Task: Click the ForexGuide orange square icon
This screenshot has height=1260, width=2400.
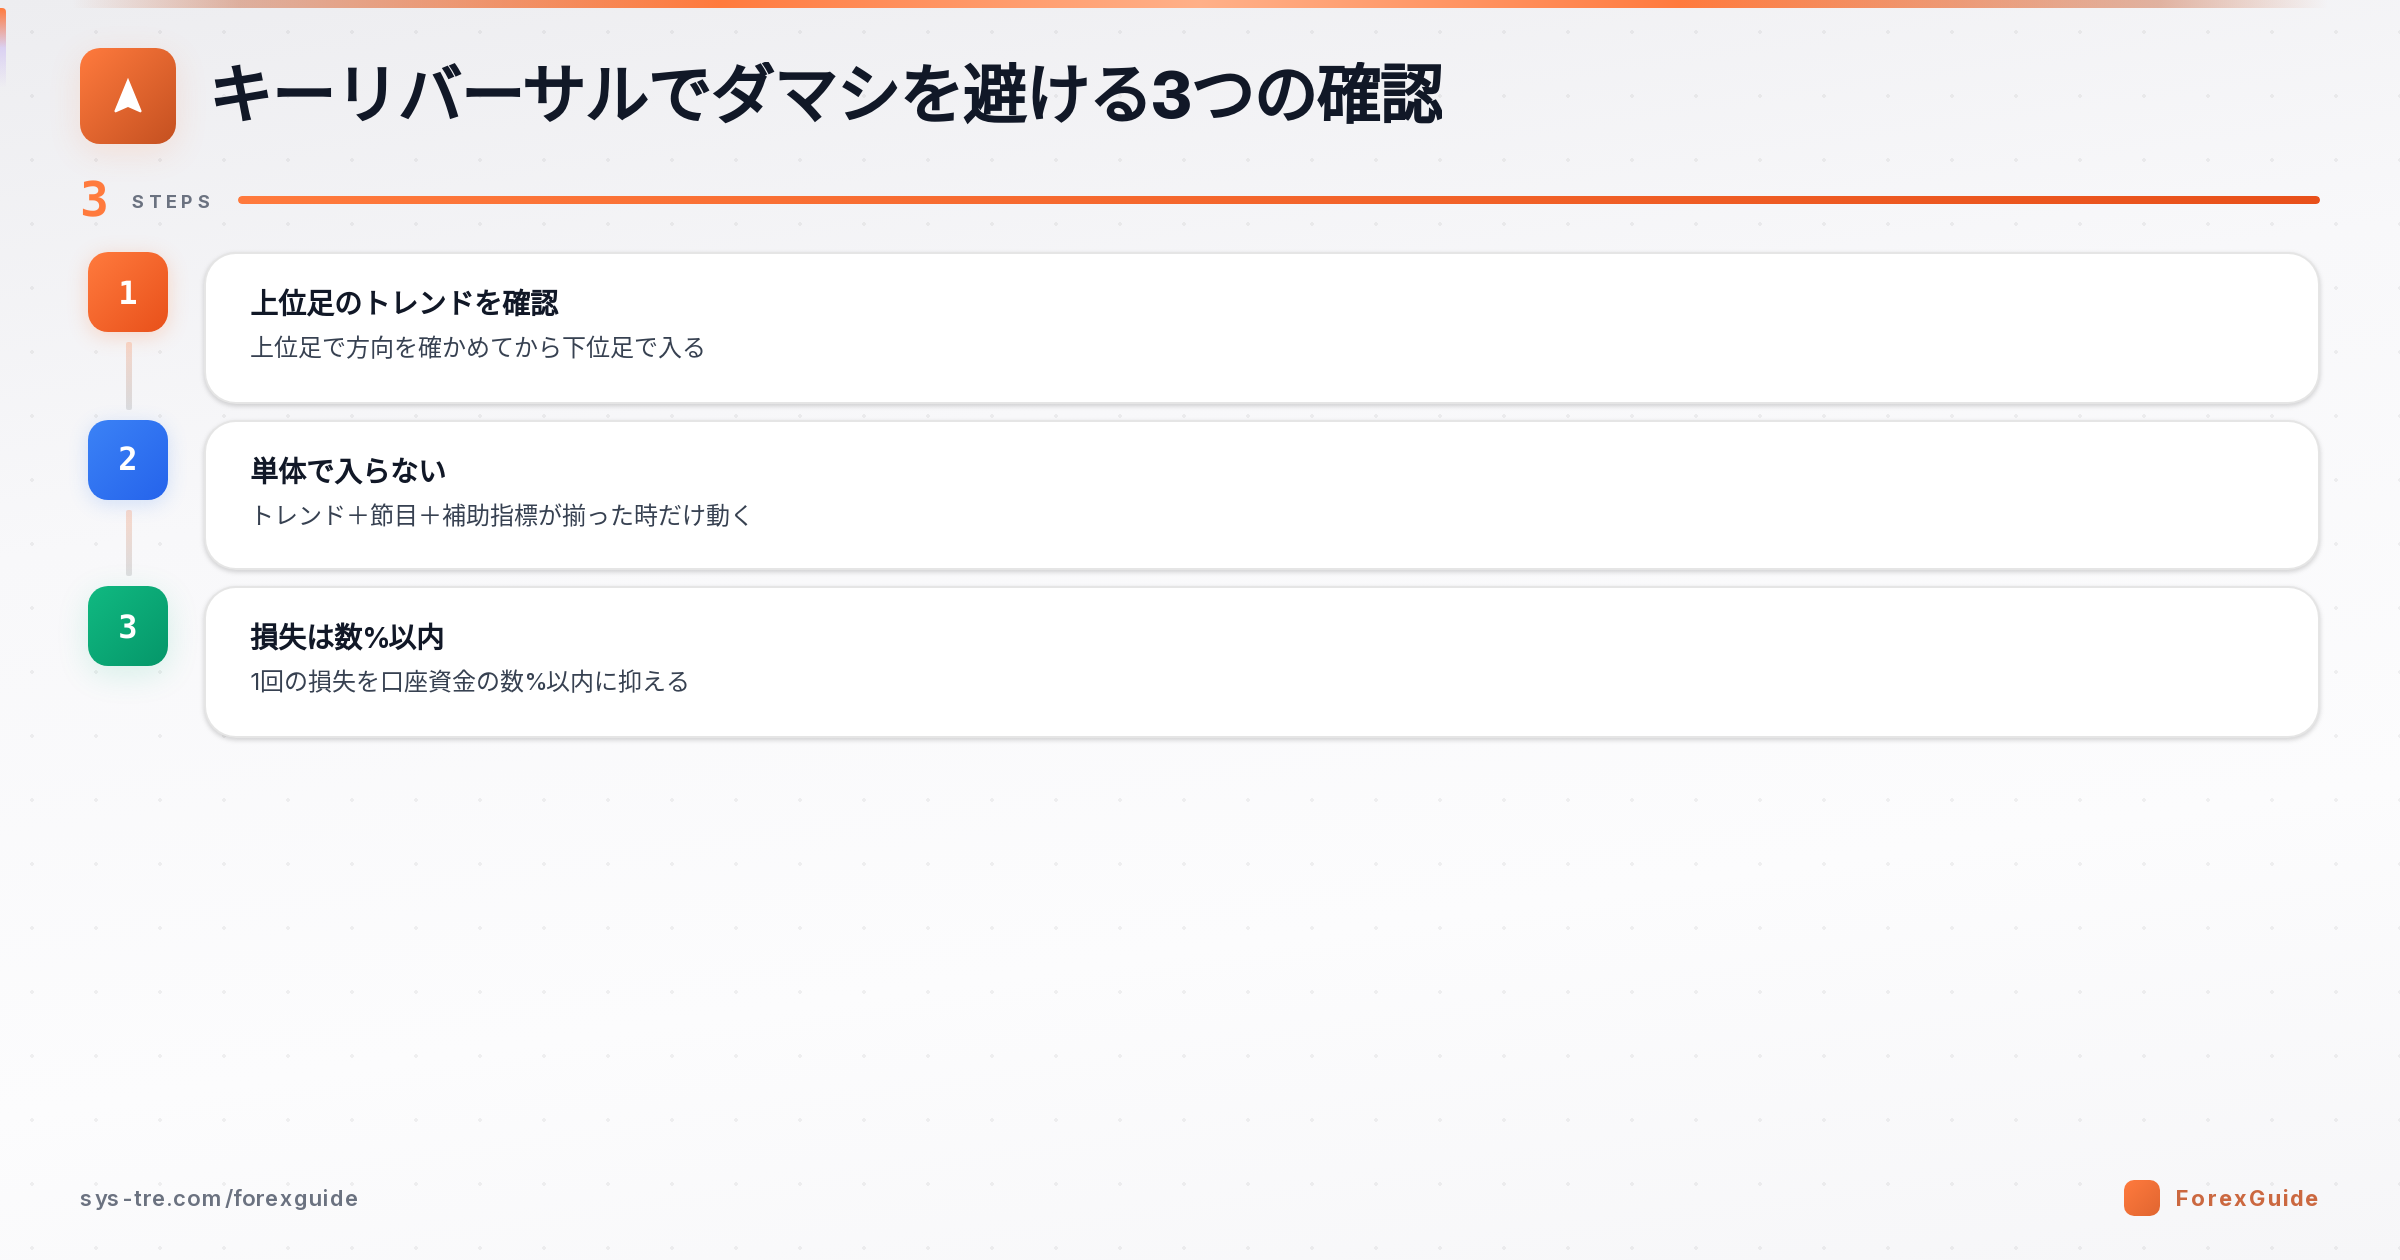Action: (2142, 1198)
